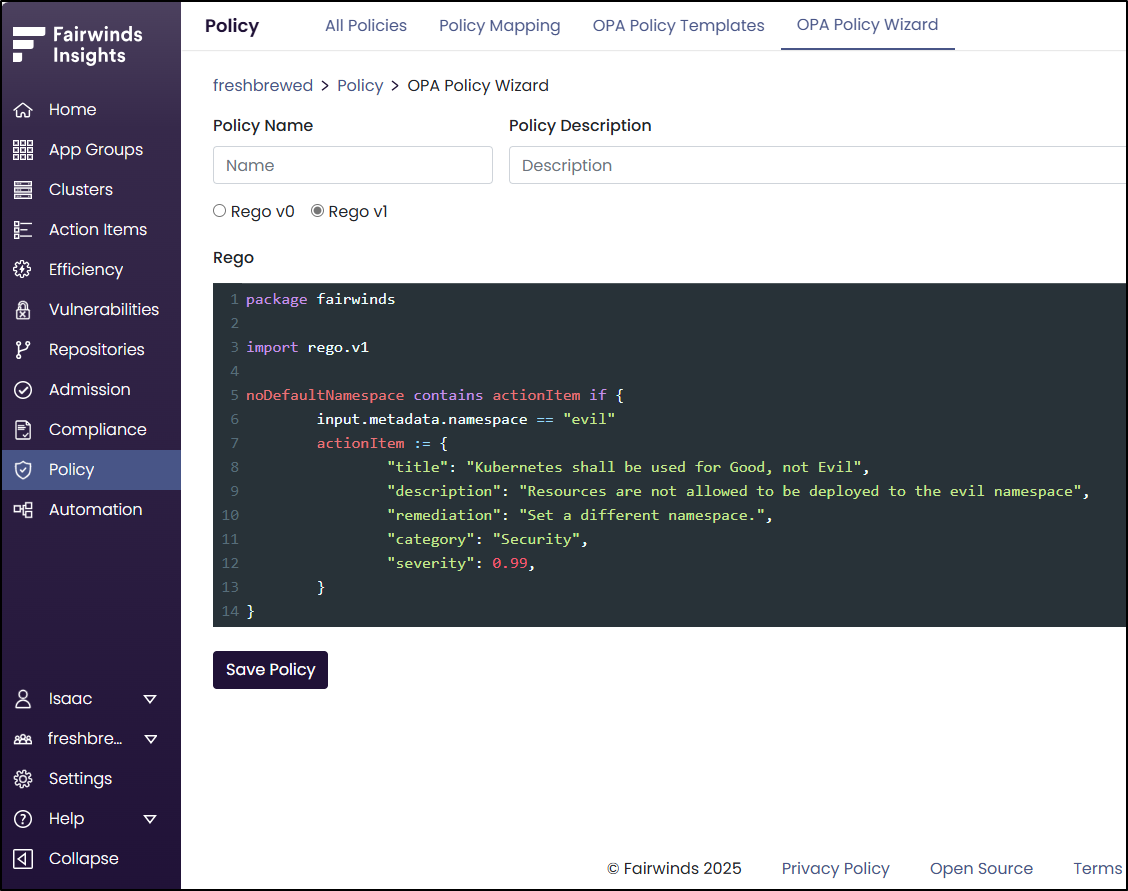
Task: Open the Compliance document icon
Action: [23, 430]
